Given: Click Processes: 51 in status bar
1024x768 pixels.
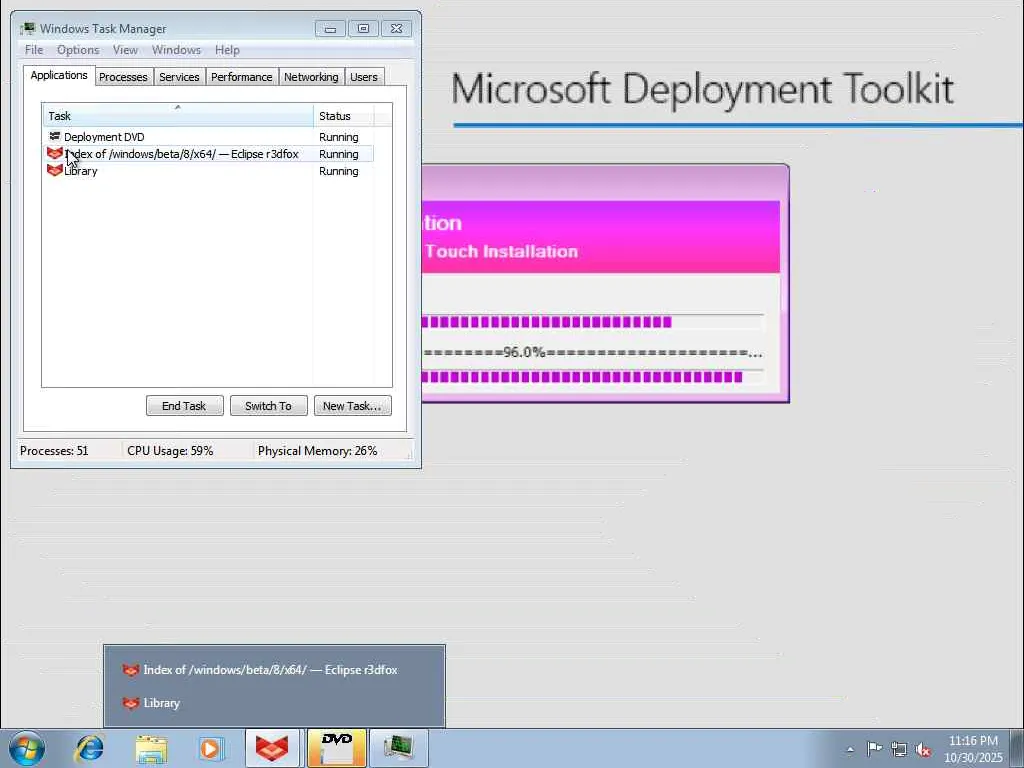Looking at the screenshot, I should pos(54,451).
